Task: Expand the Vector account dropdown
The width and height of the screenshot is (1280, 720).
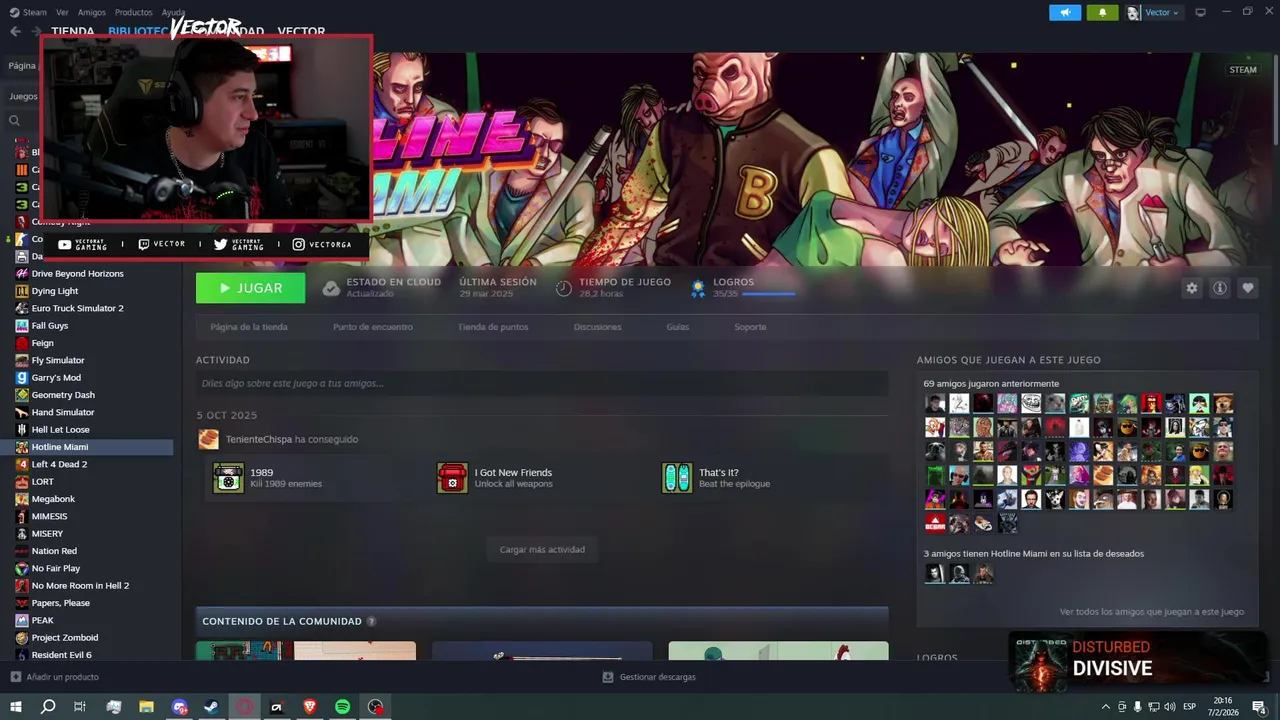Action: click(1161, 13)
